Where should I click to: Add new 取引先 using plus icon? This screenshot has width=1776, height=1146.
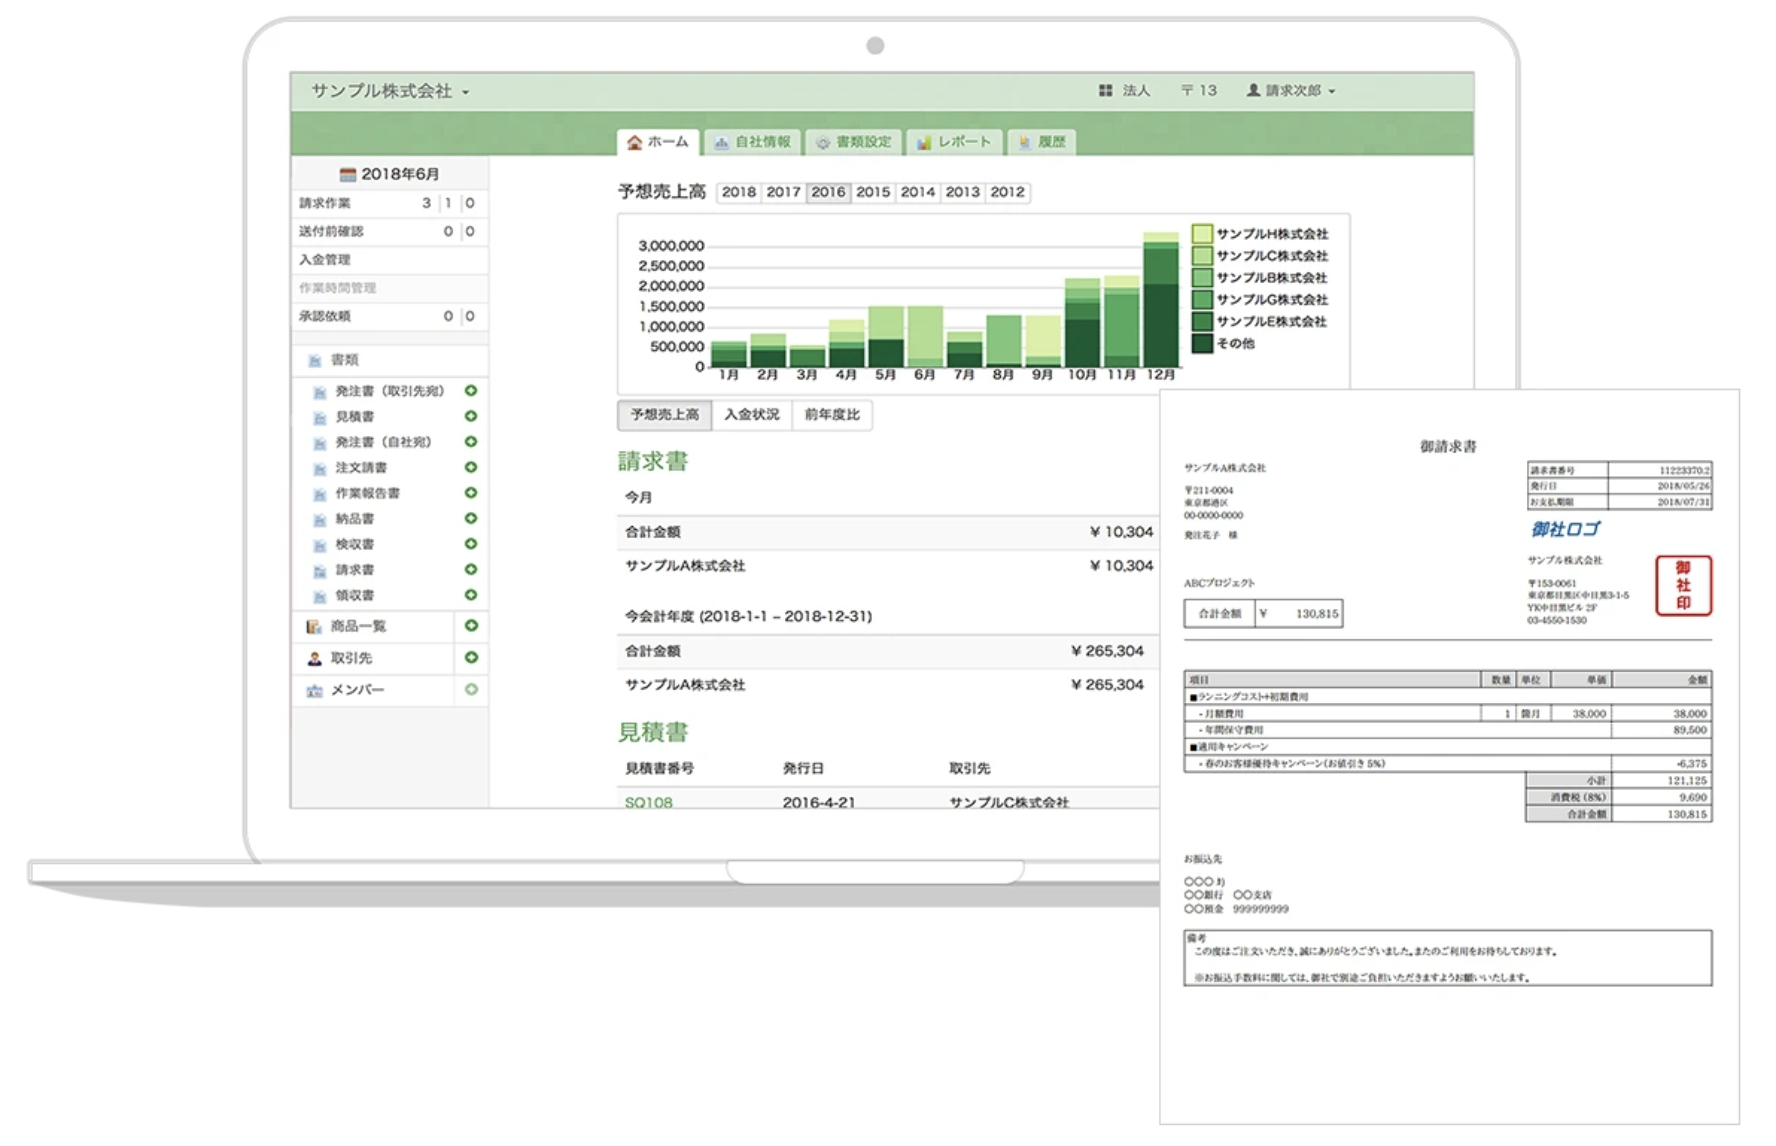471,657
